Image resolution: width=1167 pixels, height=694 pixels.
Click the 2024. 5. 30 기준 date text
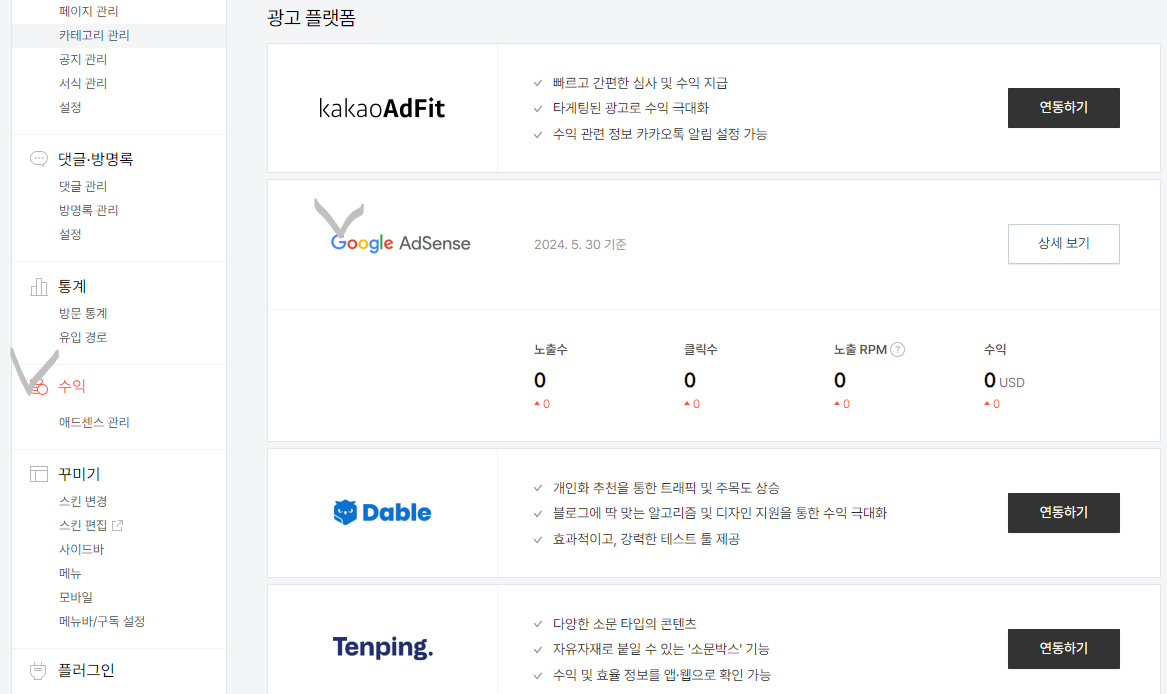[580, 244]
